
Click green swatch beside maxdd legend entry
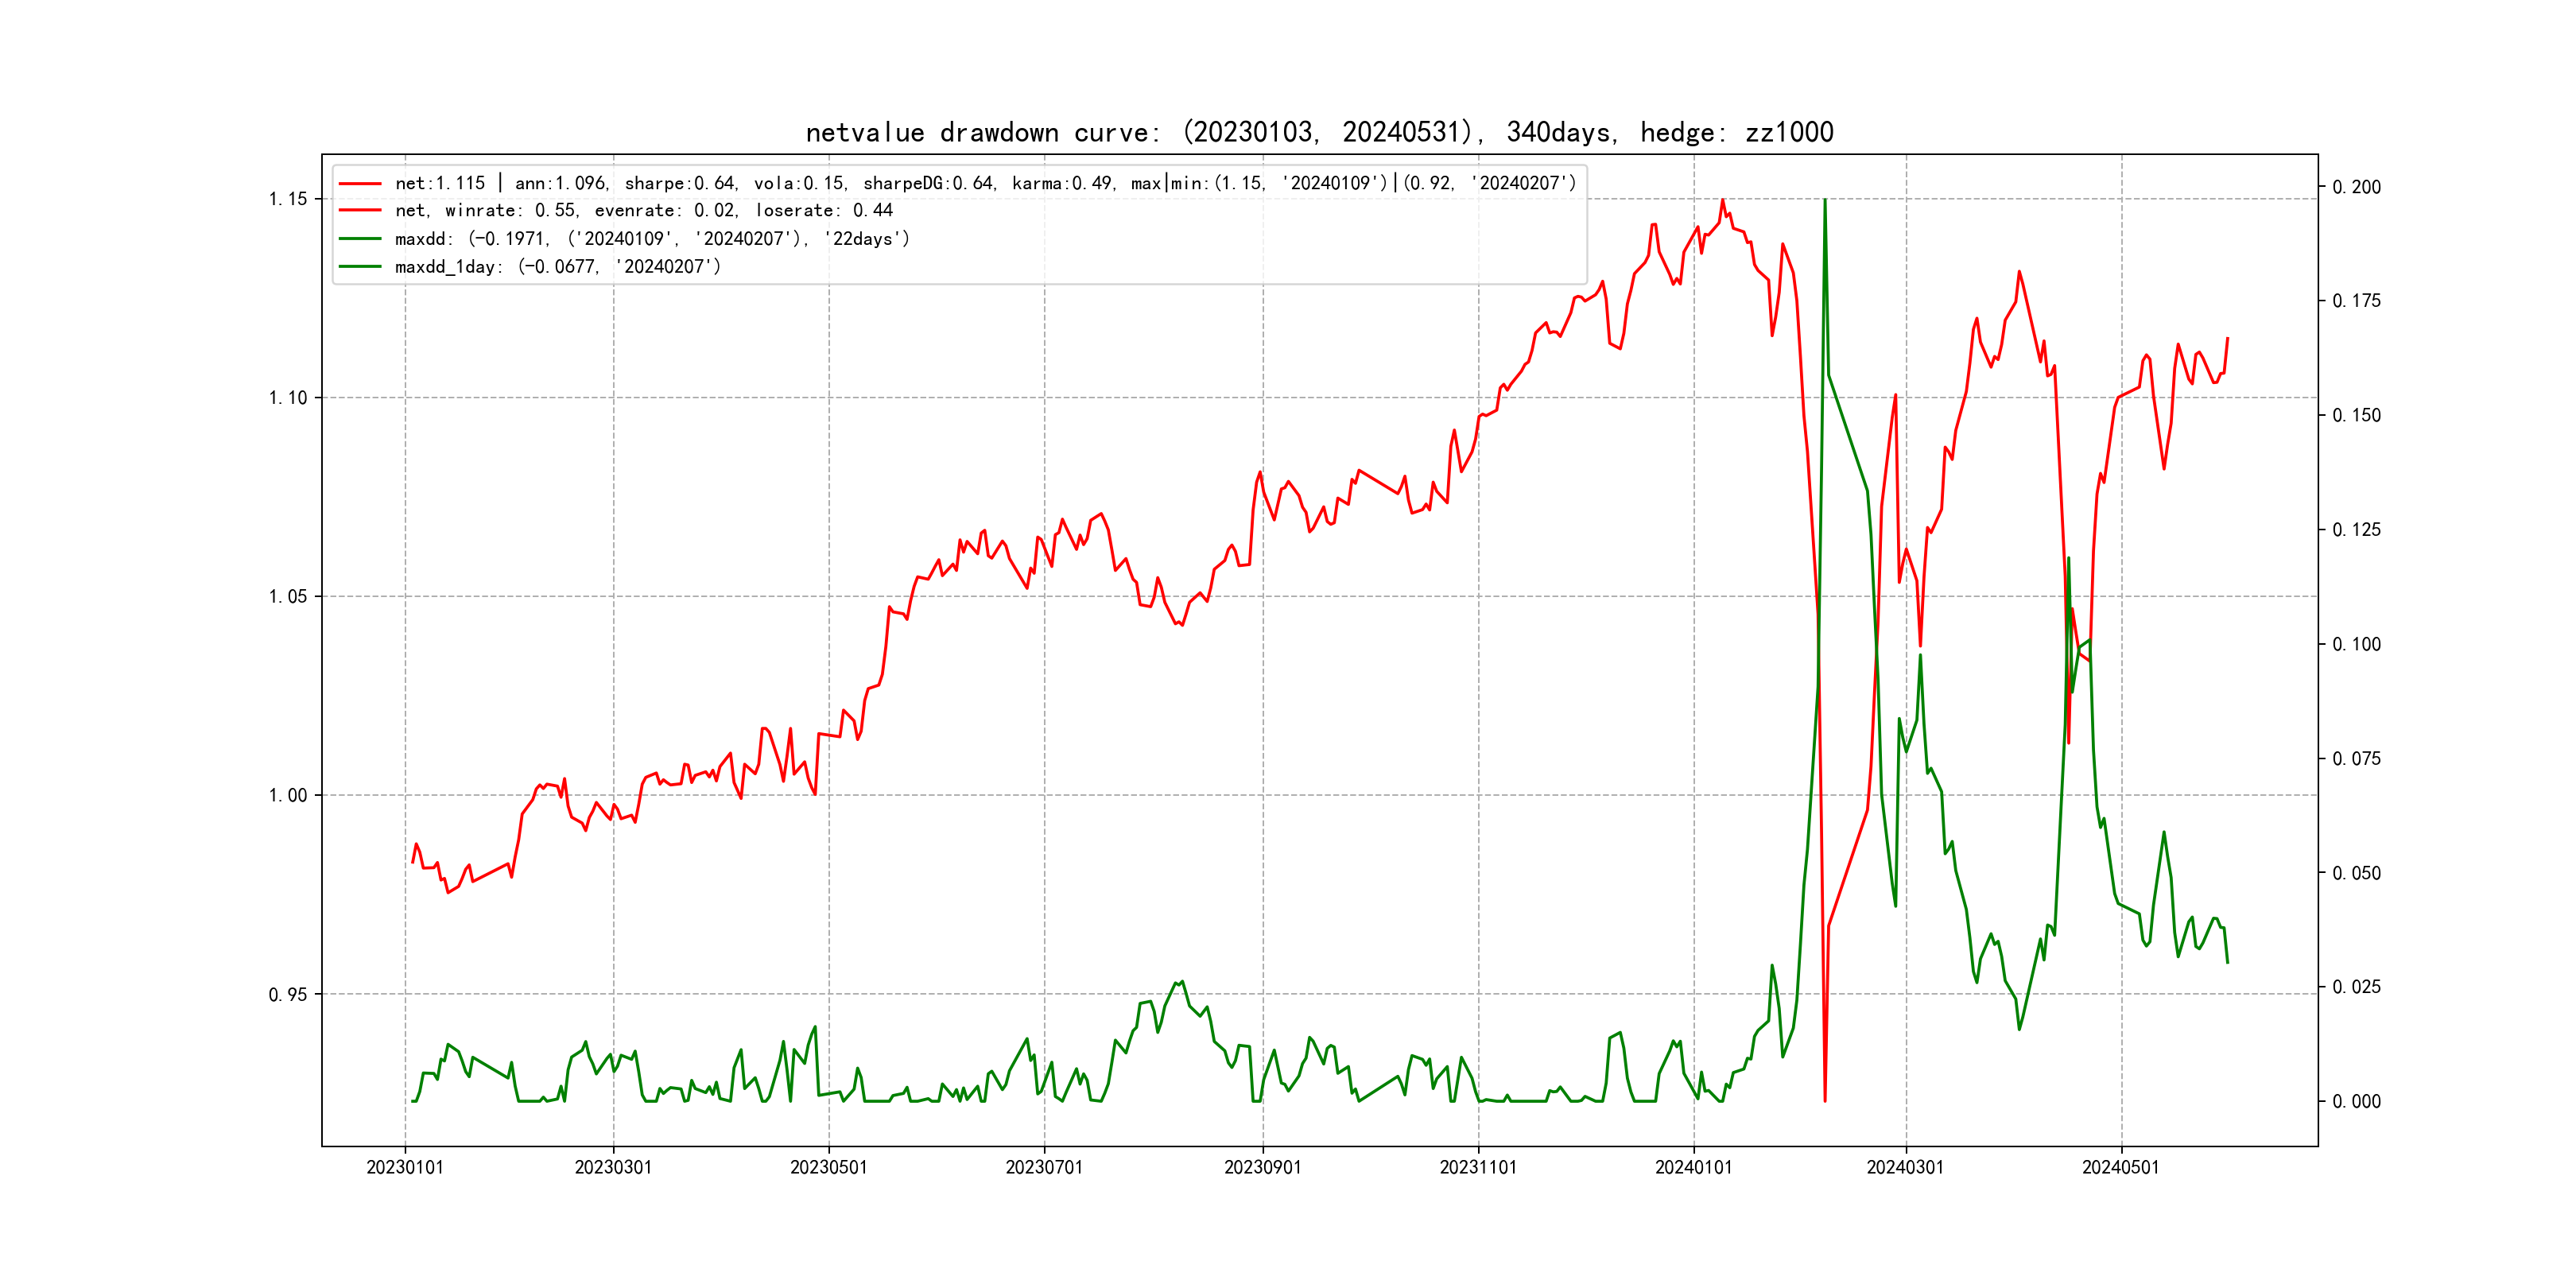pyautogui.click(x=360, y=239)
